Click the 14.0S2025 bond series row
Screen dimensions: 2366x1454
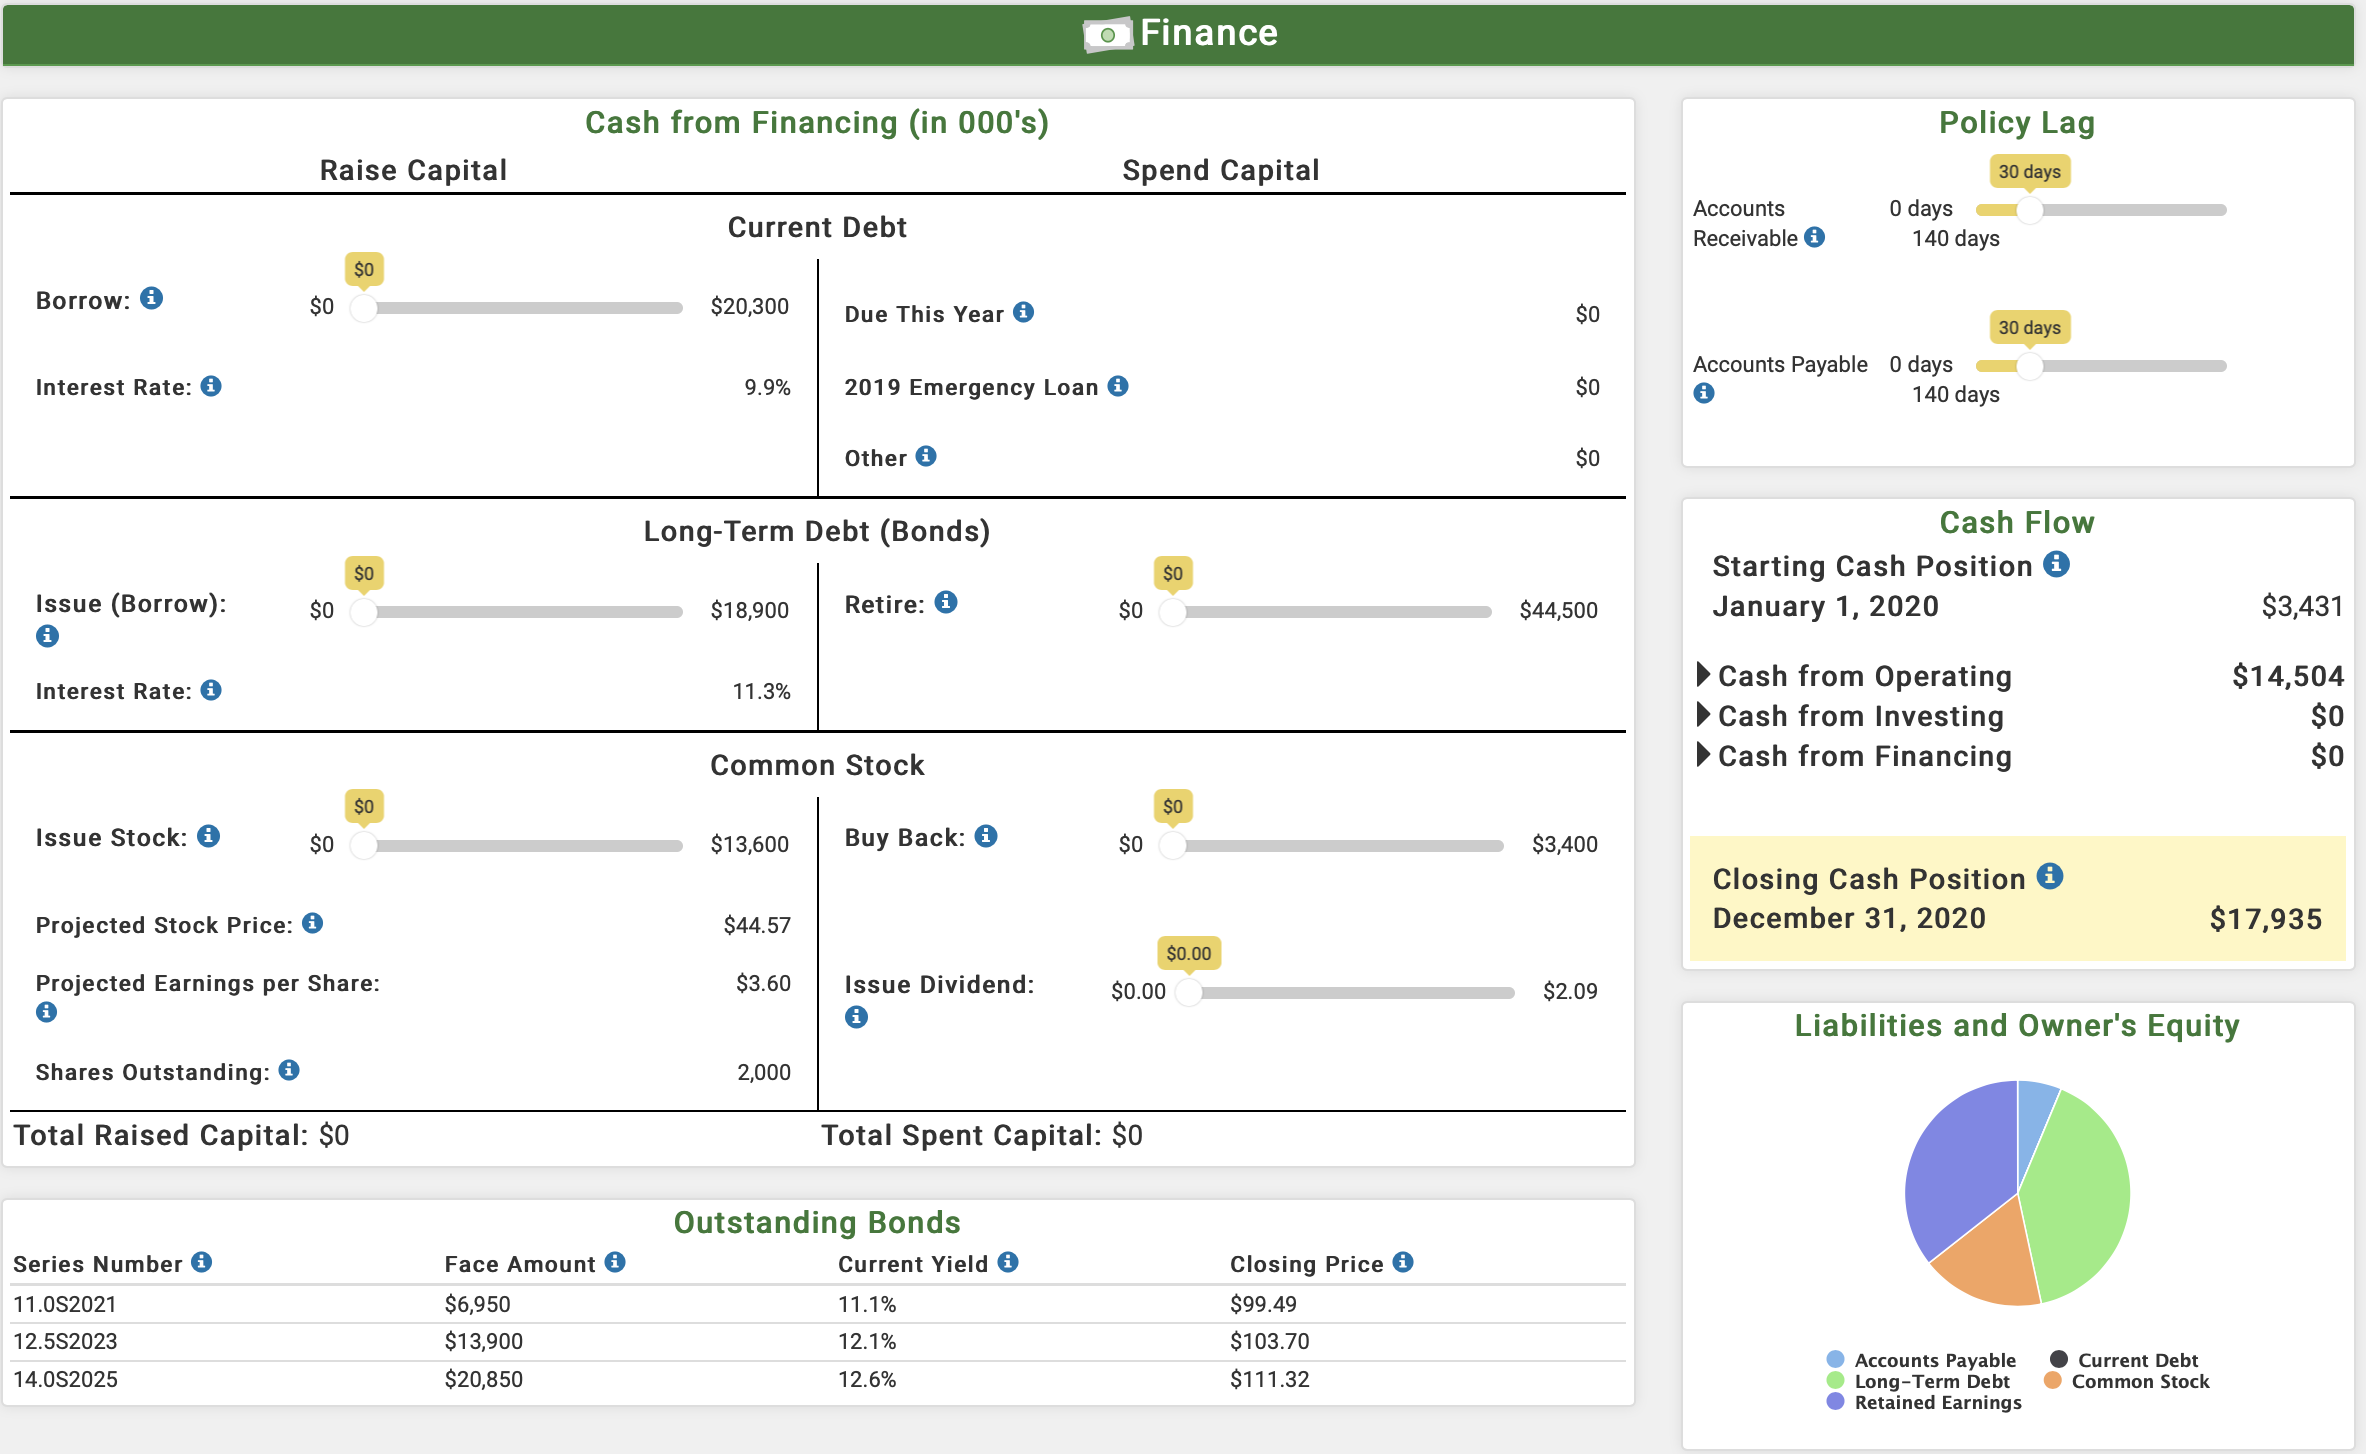[x=66, y=1379]
